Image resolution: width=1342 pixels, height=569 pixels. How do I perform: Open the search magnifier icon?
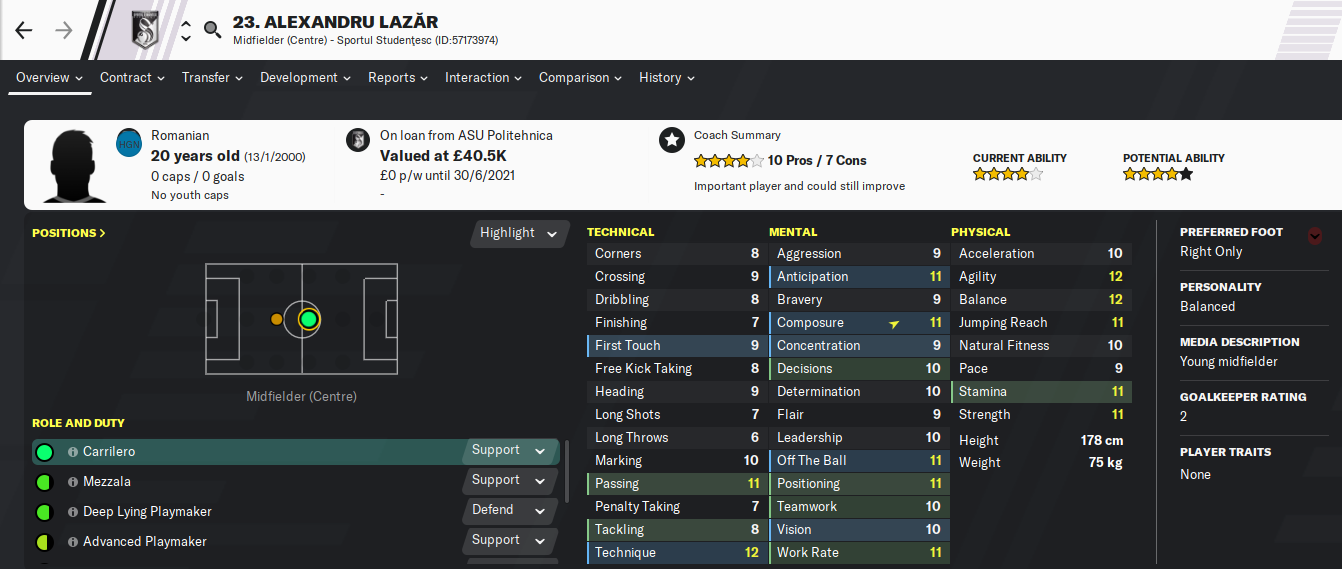[212, 30]
